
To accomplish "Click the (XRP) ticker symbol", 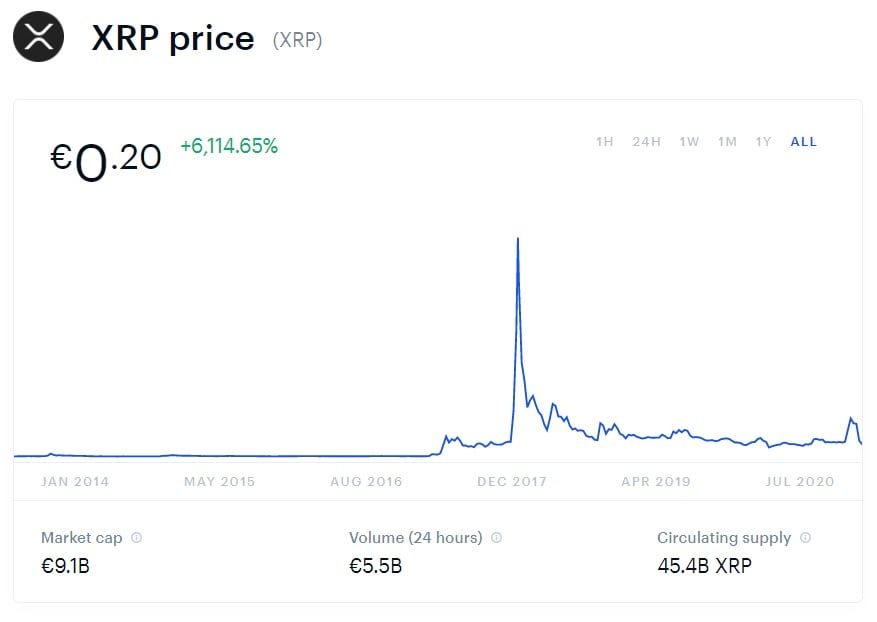I will pyautogui.click(x=297, y=41).
